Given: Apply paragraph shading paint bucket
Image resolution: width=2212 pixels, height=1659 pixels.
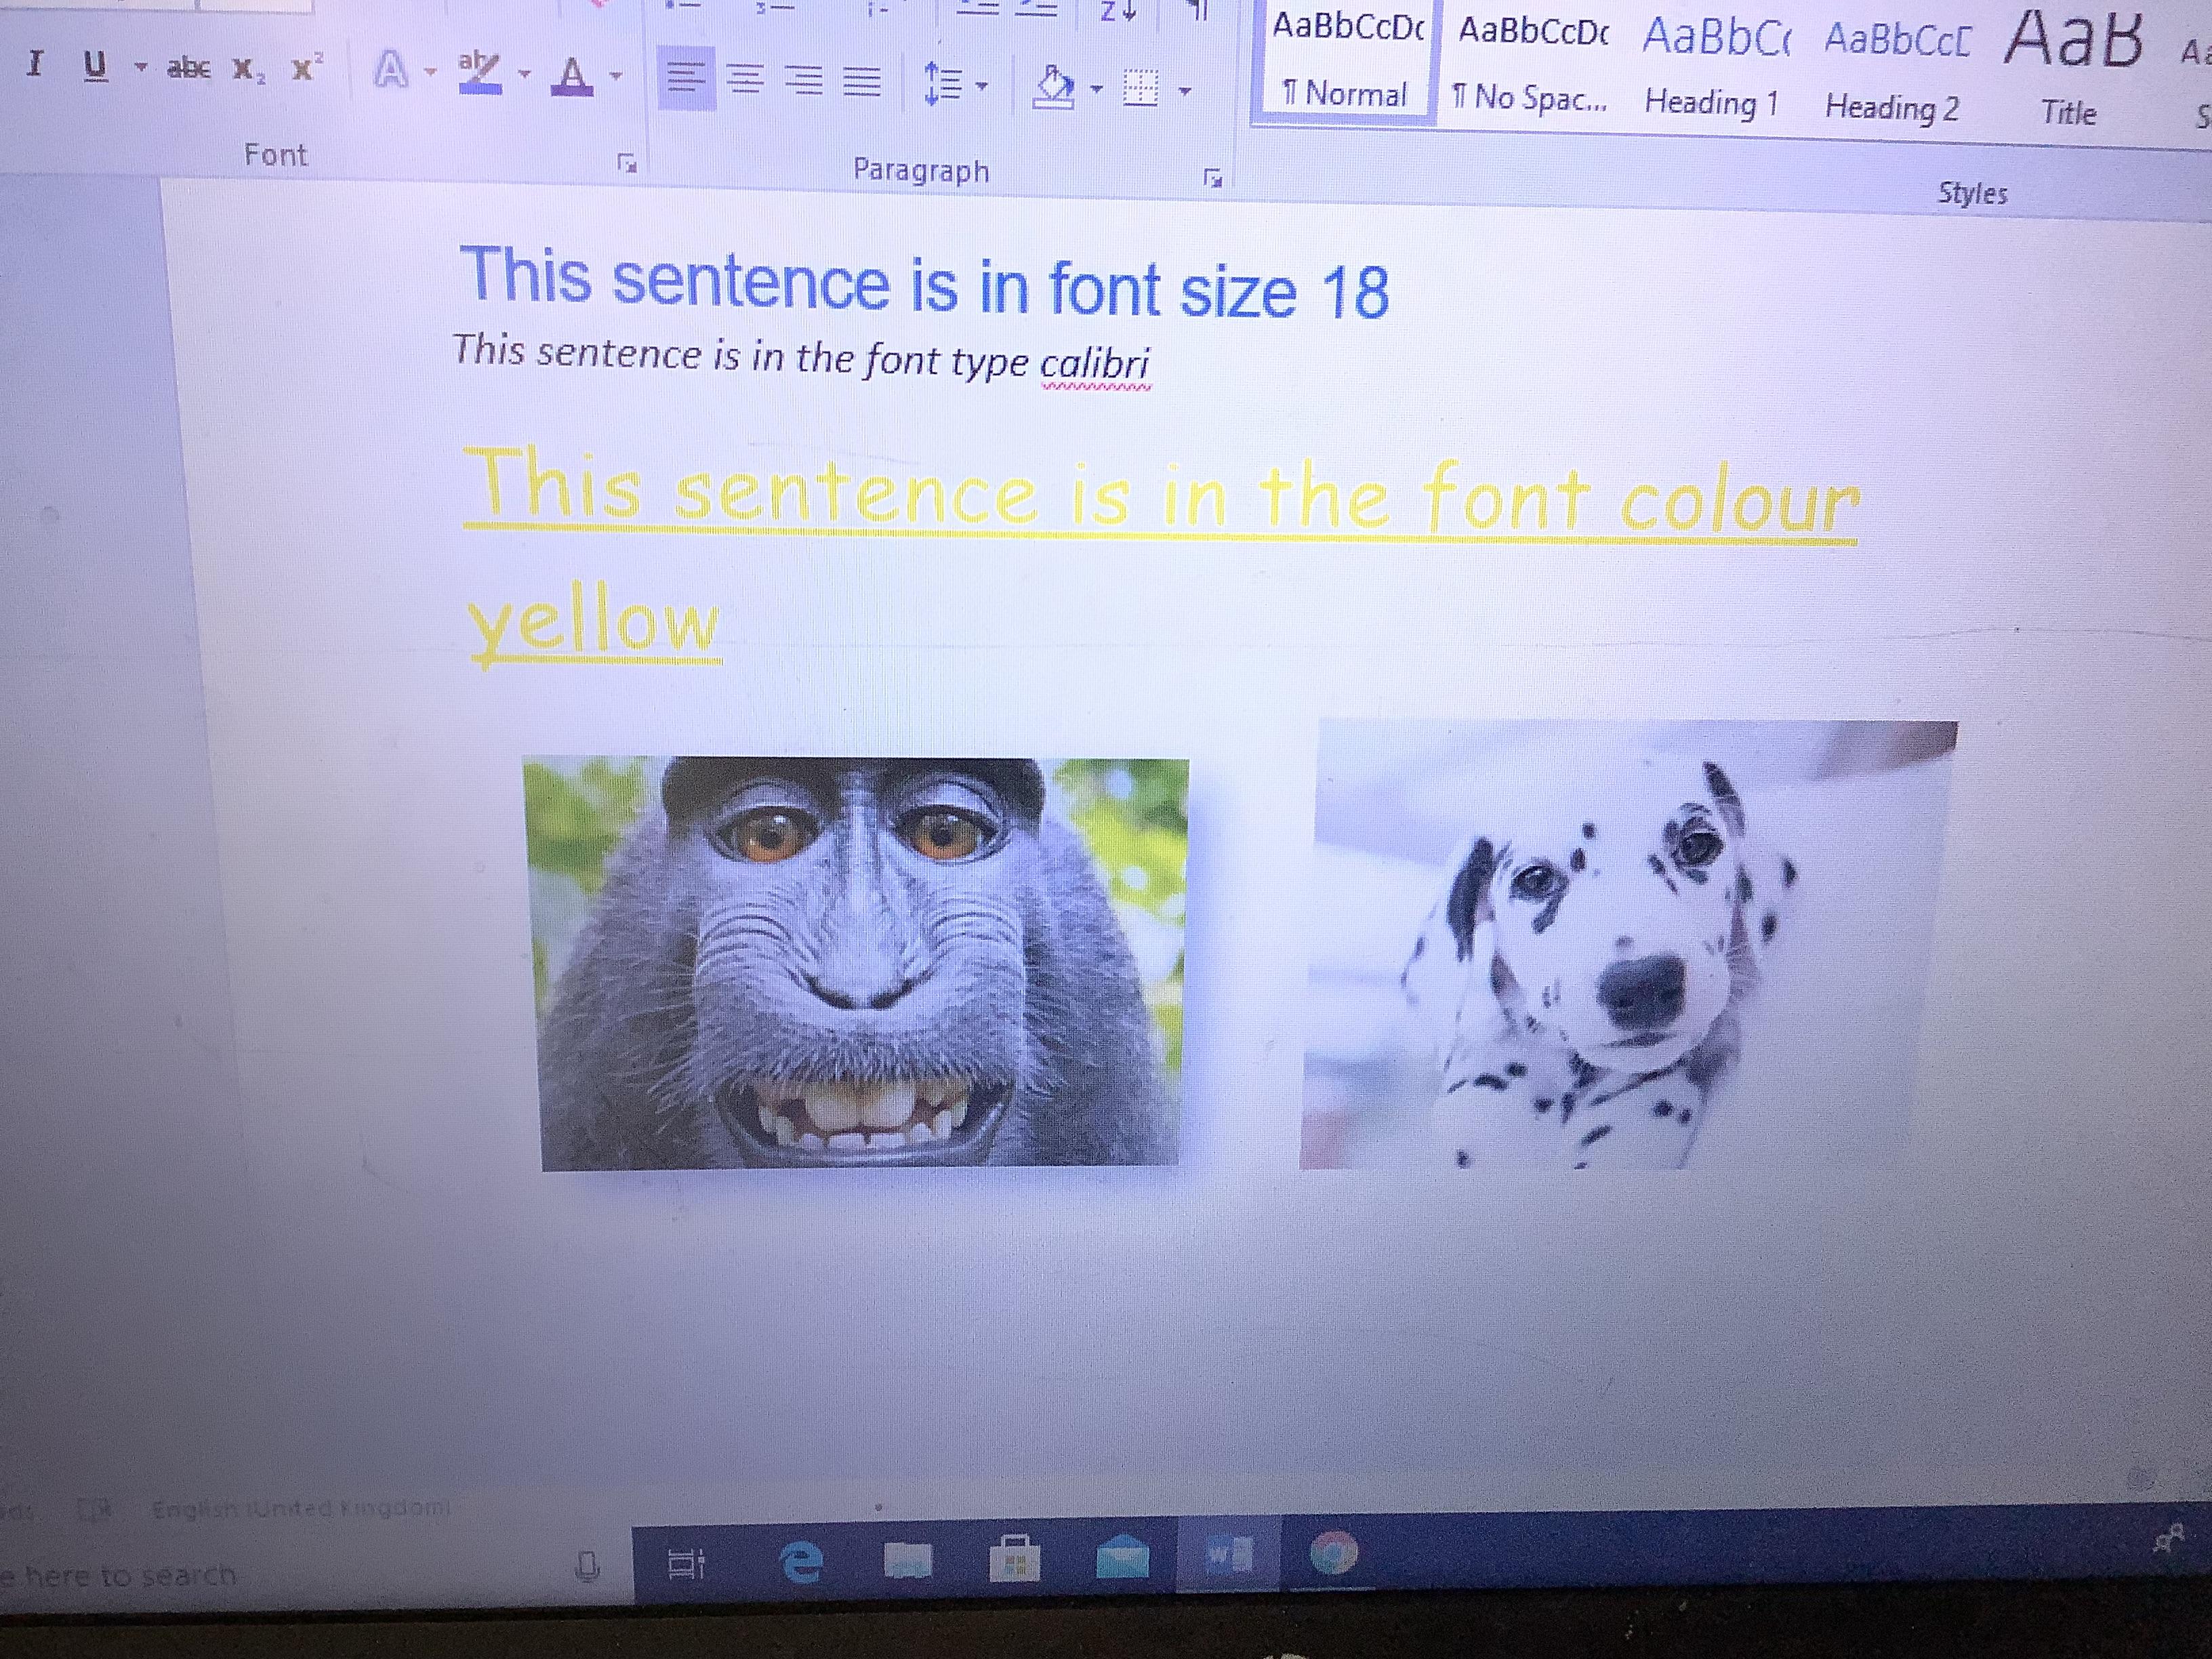Looking at the screenshot, I should 1052,87.
